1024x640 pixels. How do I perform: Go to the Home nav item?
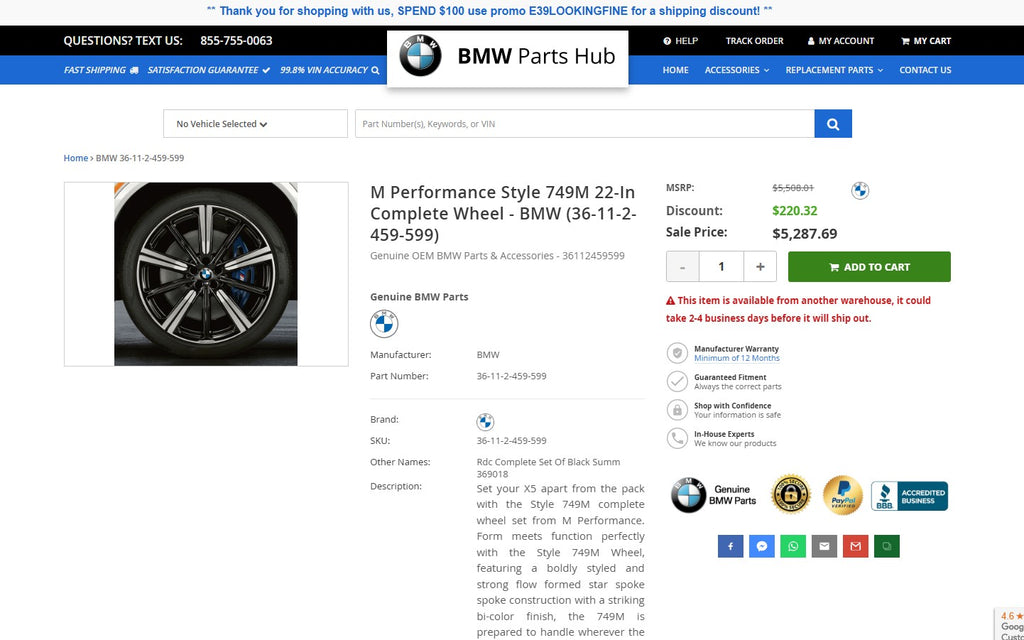click(675, 70)
